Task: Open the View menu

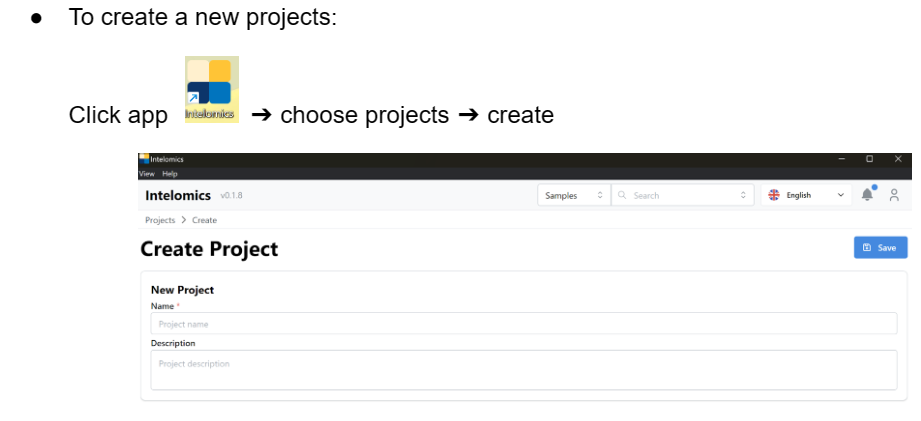Action: [146, 173]
